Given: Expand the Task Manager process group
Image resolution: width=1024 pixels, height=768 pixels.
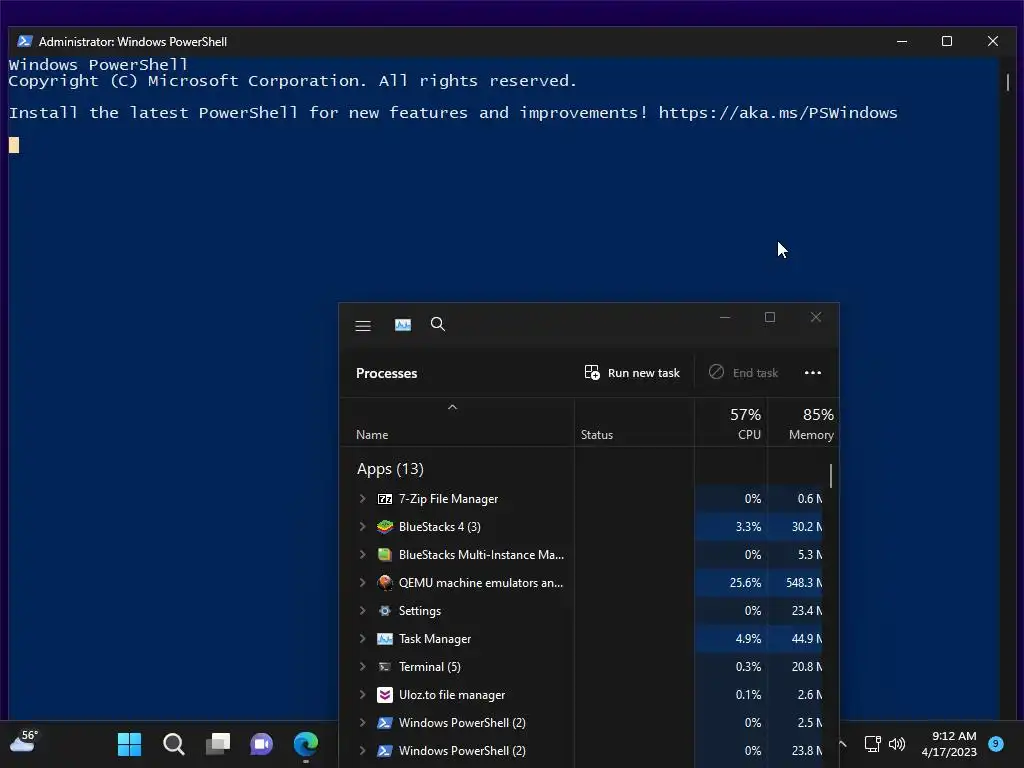Looking at the screenshot, I should pyautogui.click(x=362, y=639).
